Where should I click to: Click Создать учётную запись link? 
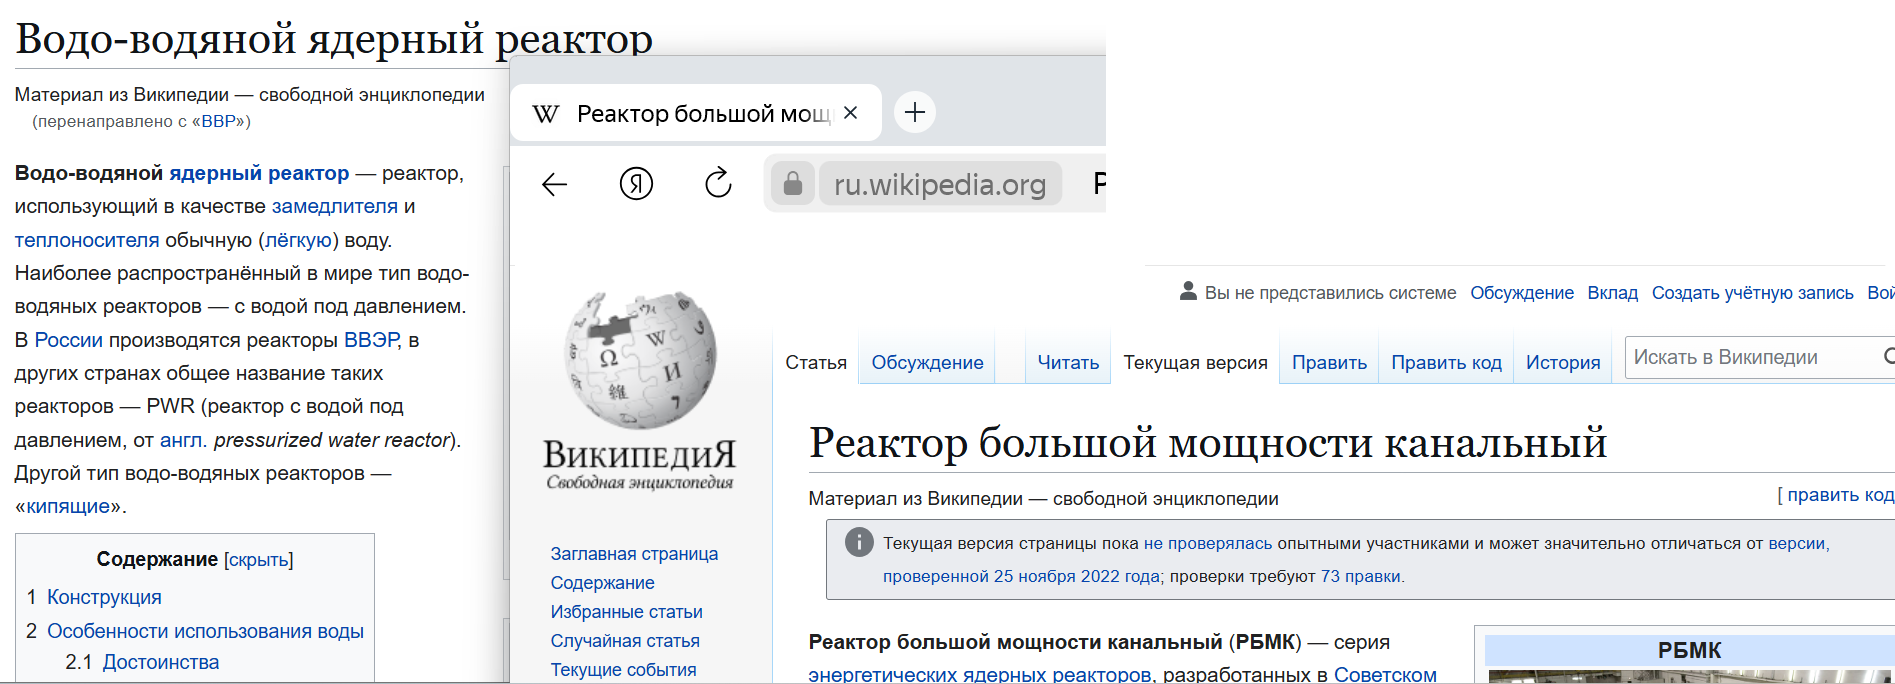click(1753, 293)
